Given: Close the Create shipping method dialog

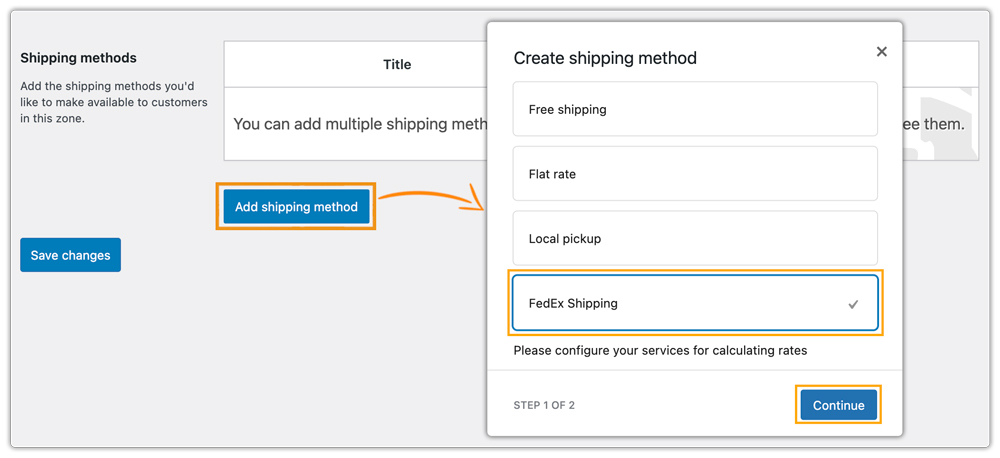Looking at the screenshot, I should [x=881, y=51].
